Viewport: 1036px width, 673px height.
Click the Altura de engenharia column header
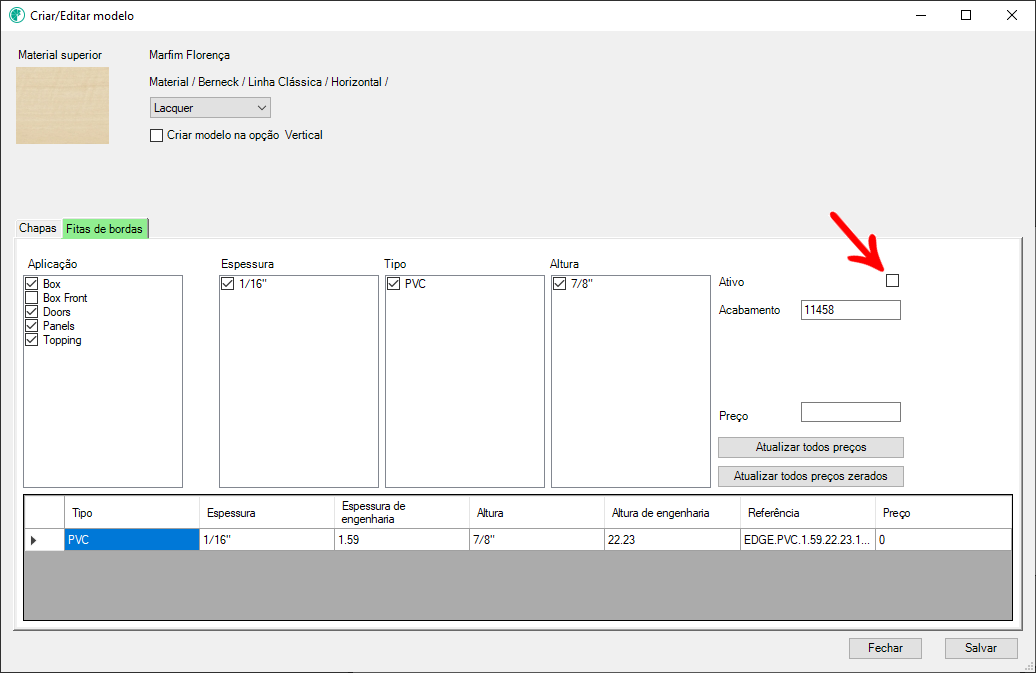[x=672, y=513]
